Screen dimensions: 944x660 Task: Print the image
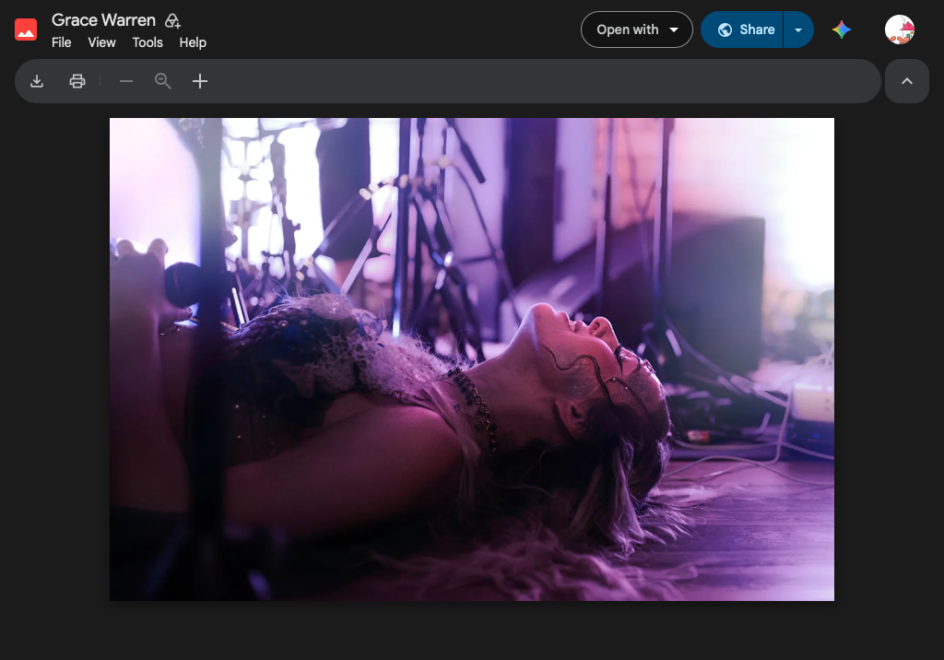(x=77, y=81)
